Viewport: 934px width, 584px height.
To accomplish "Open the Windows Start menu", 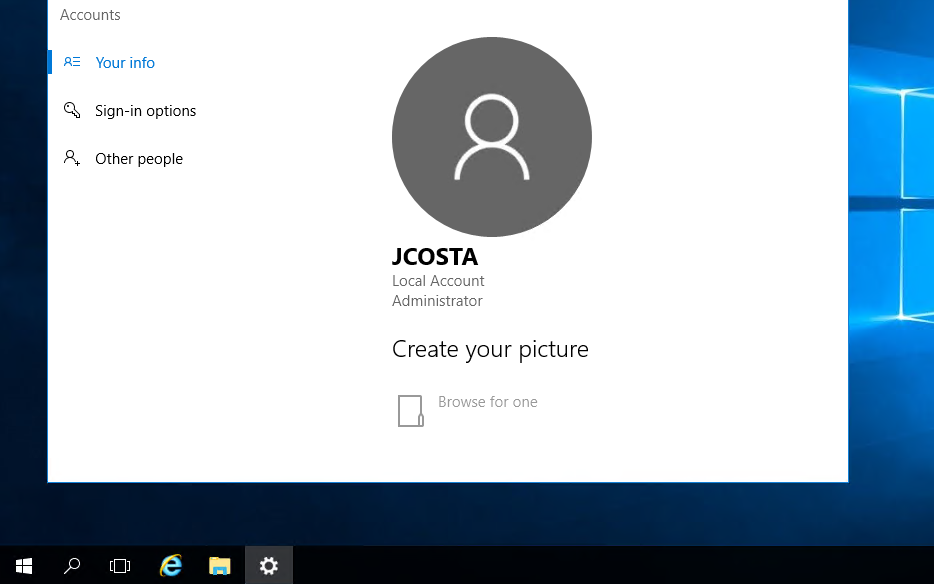I will (24, 566).
